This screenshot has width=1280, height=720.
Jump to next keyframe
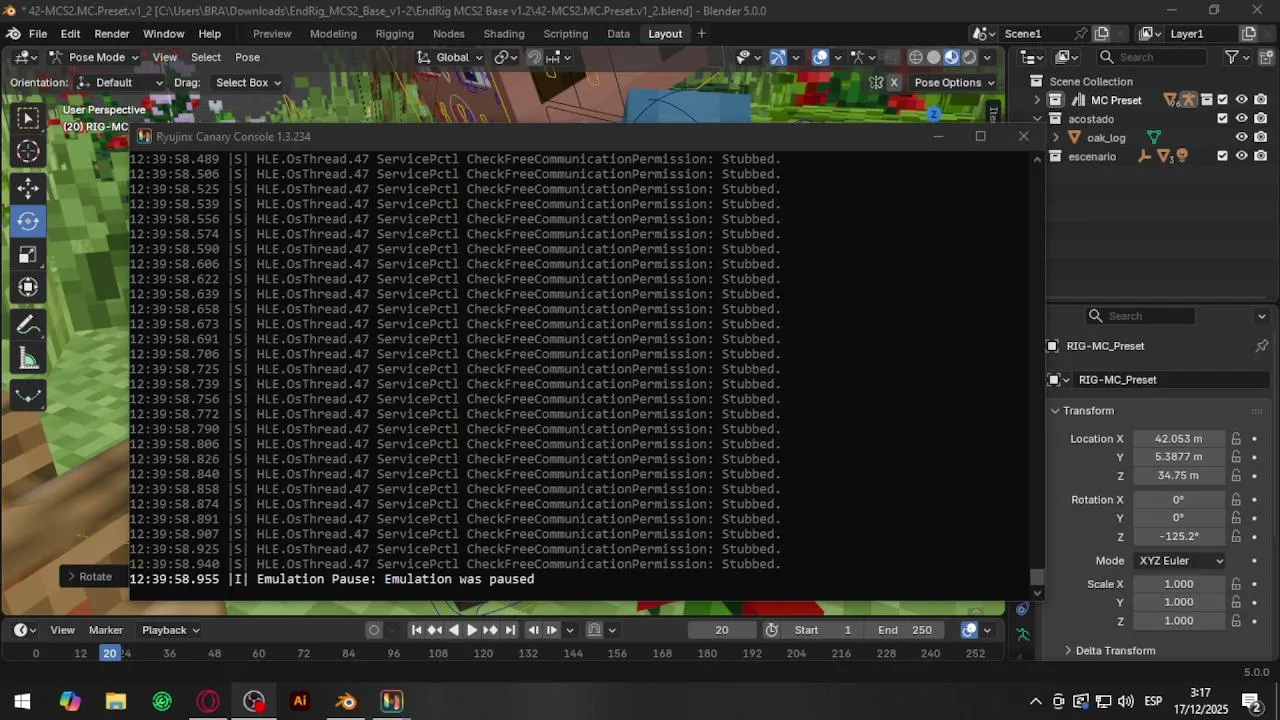[491, 630]
